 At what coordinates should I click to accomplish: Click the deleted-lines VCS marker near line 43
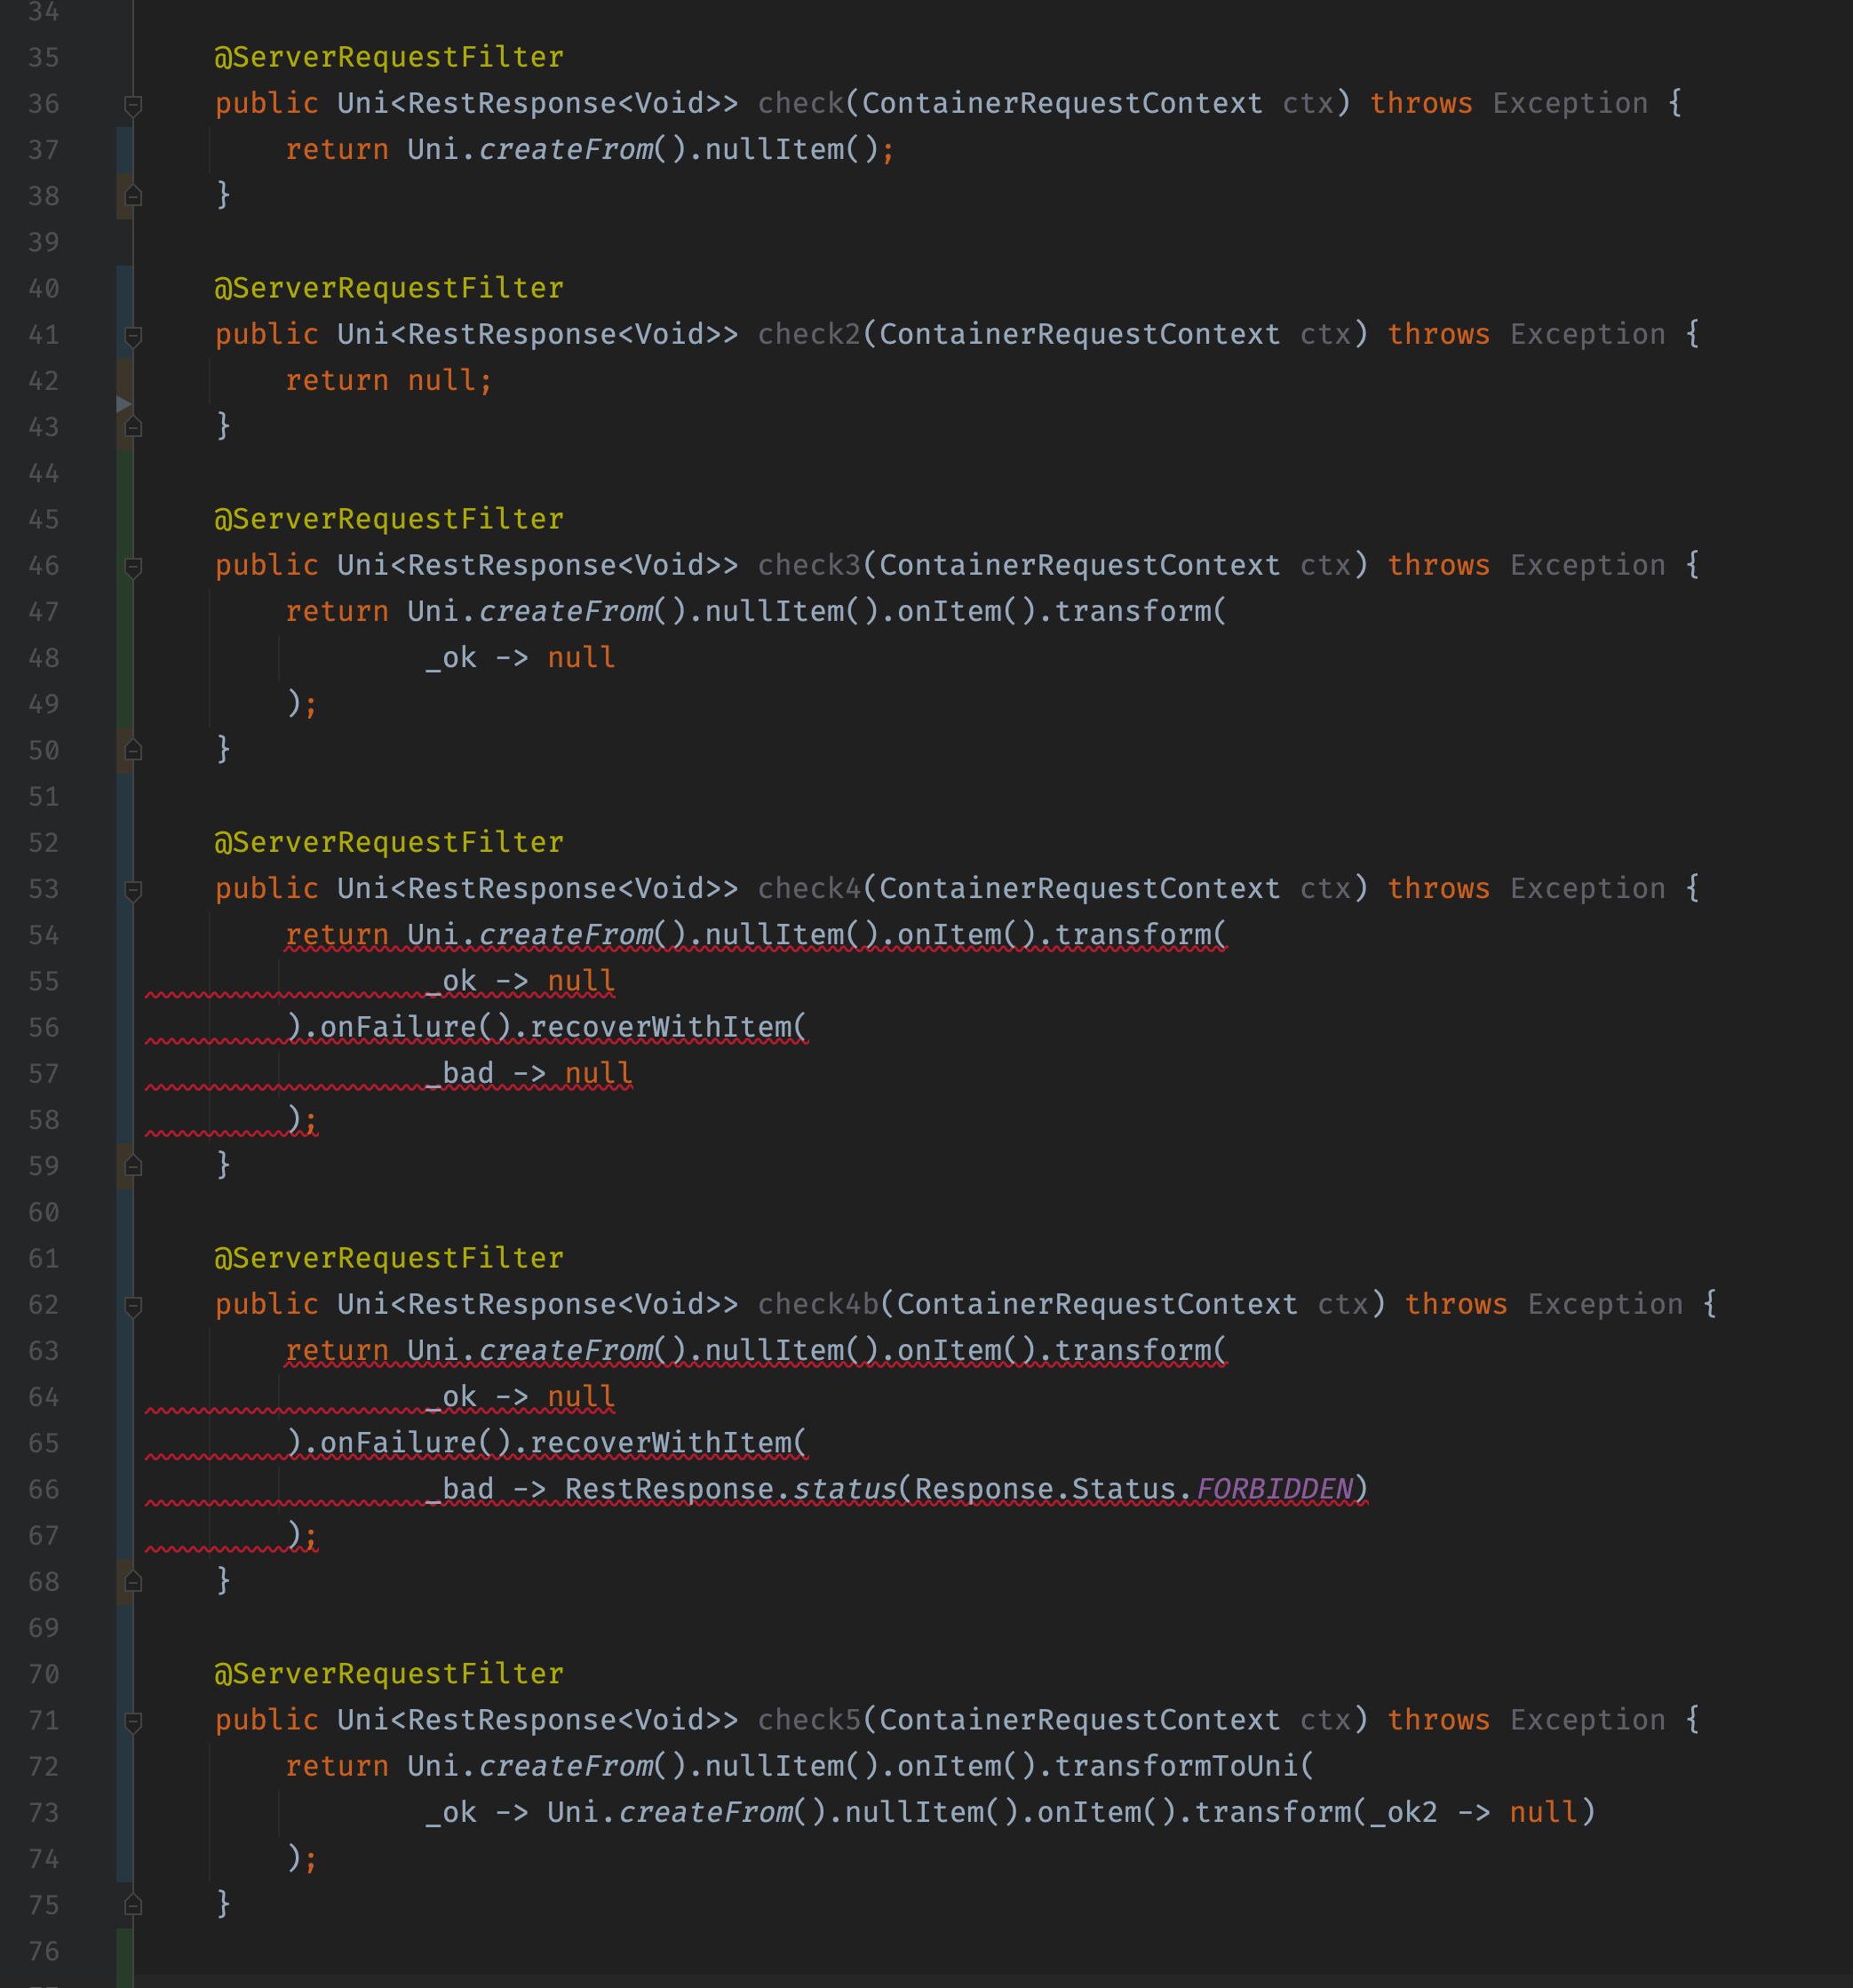click(x=123, y=404)
